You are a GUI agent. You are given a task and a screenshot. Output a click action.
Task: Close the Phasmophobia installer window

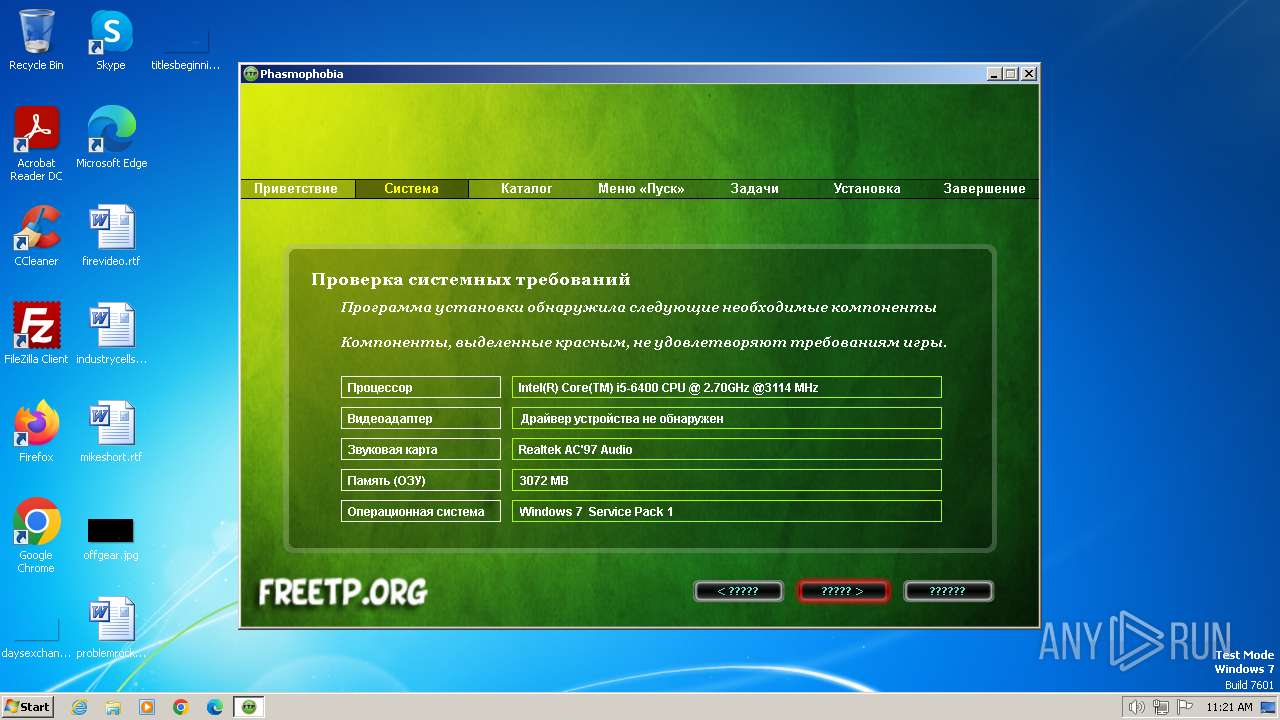(x=1029, y=74)
